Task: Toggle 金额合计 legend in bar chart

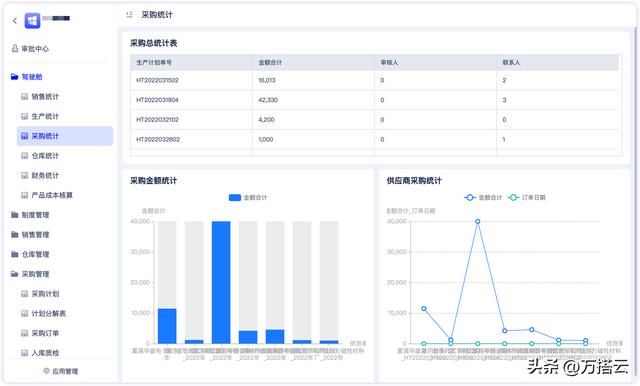Action: tap(248, 197)
